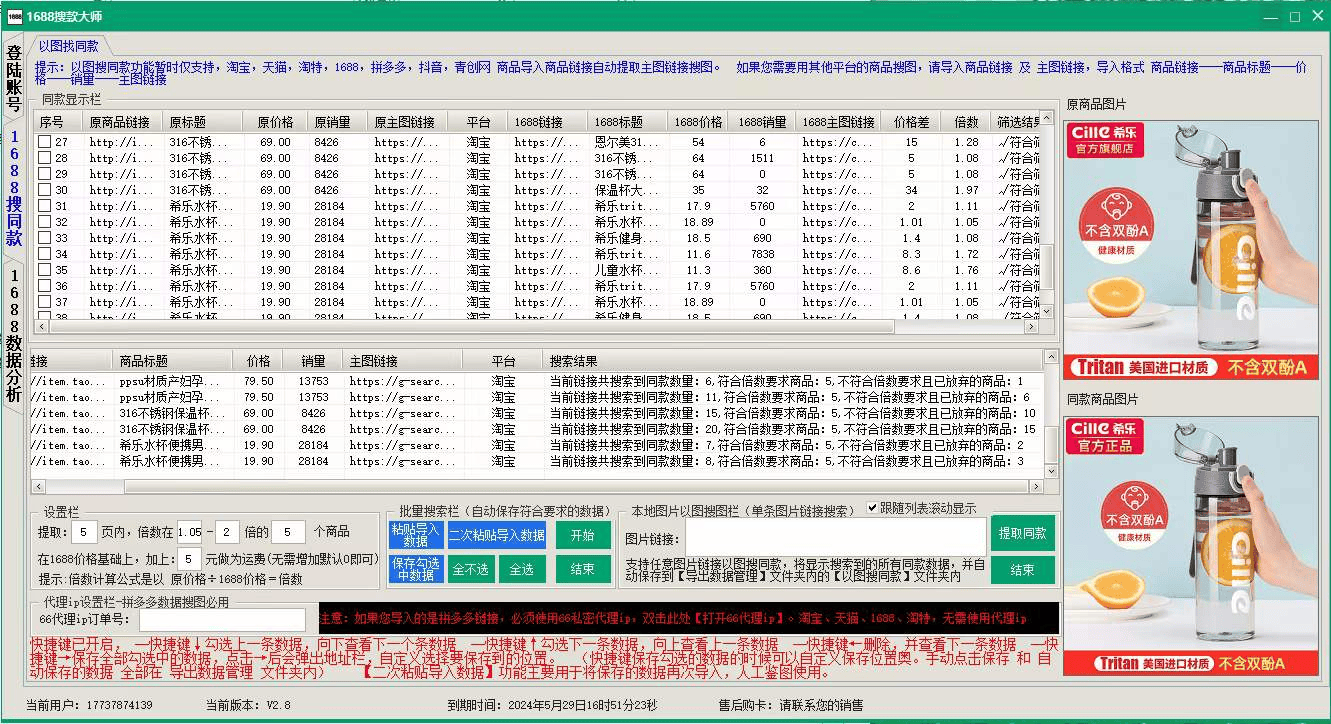Sort by the 序号 column header
The height and width of the screenshot is (724, 1331).
pyautogui.click(x=56, y=122)
